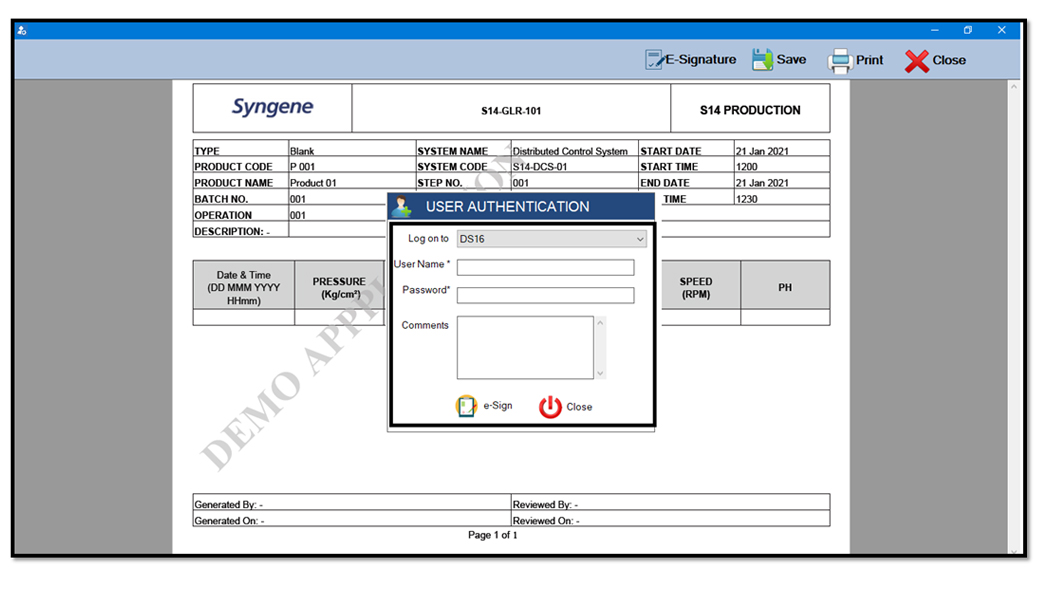Click the red power Close icon in dialog

550,407
